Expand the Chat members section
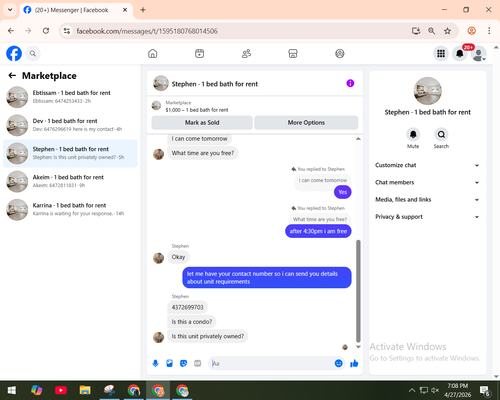Viewport: 500px width, 400px height. 427,182
